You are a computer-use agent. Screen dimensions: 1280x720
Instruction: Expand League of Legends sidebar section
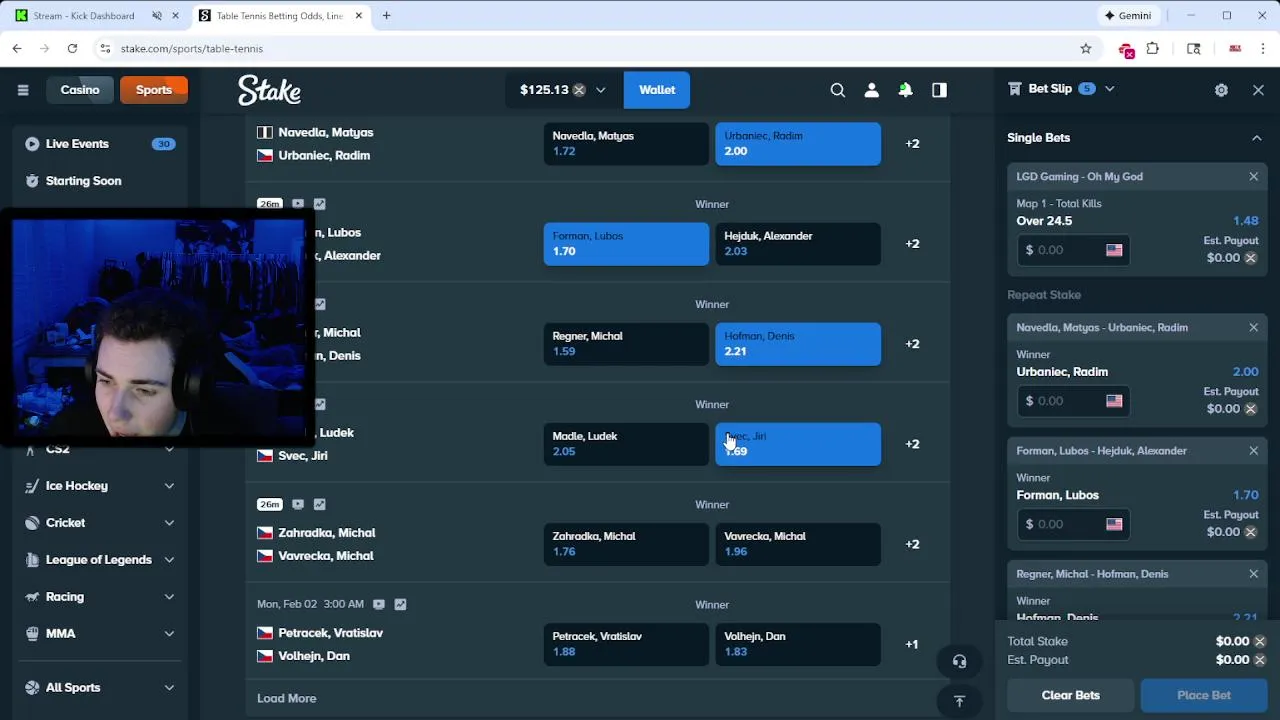[x=169, y=560]
